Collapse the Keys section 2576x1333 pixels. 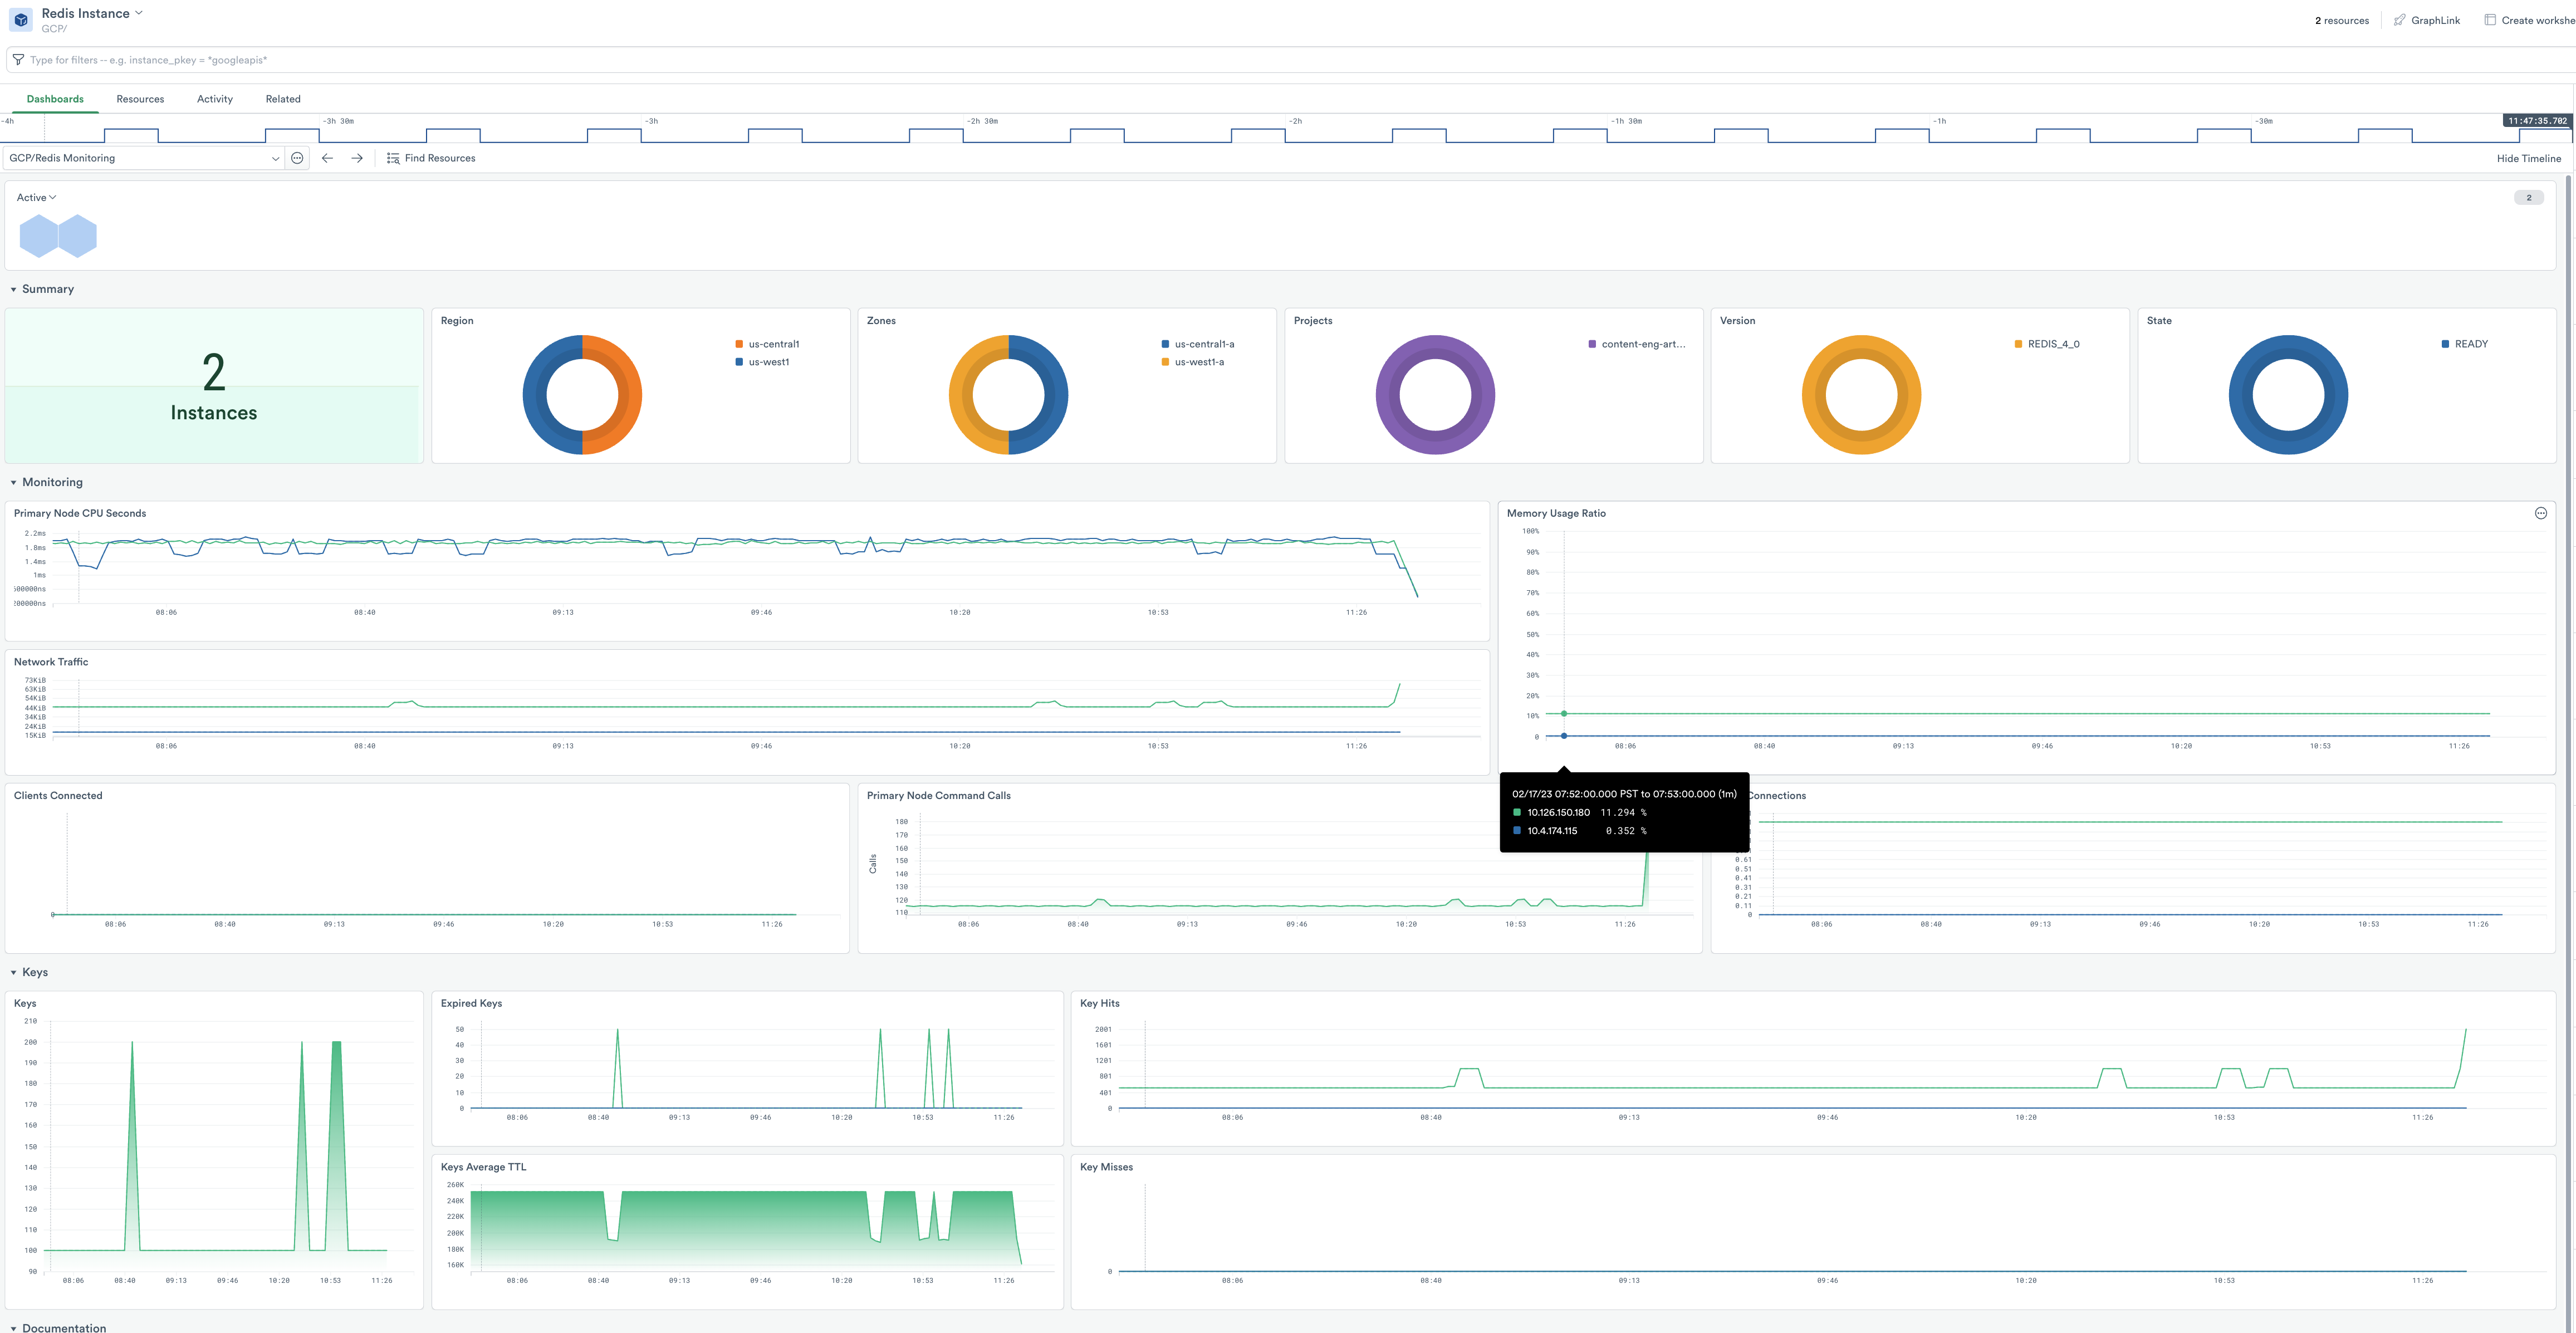(13, 972)
